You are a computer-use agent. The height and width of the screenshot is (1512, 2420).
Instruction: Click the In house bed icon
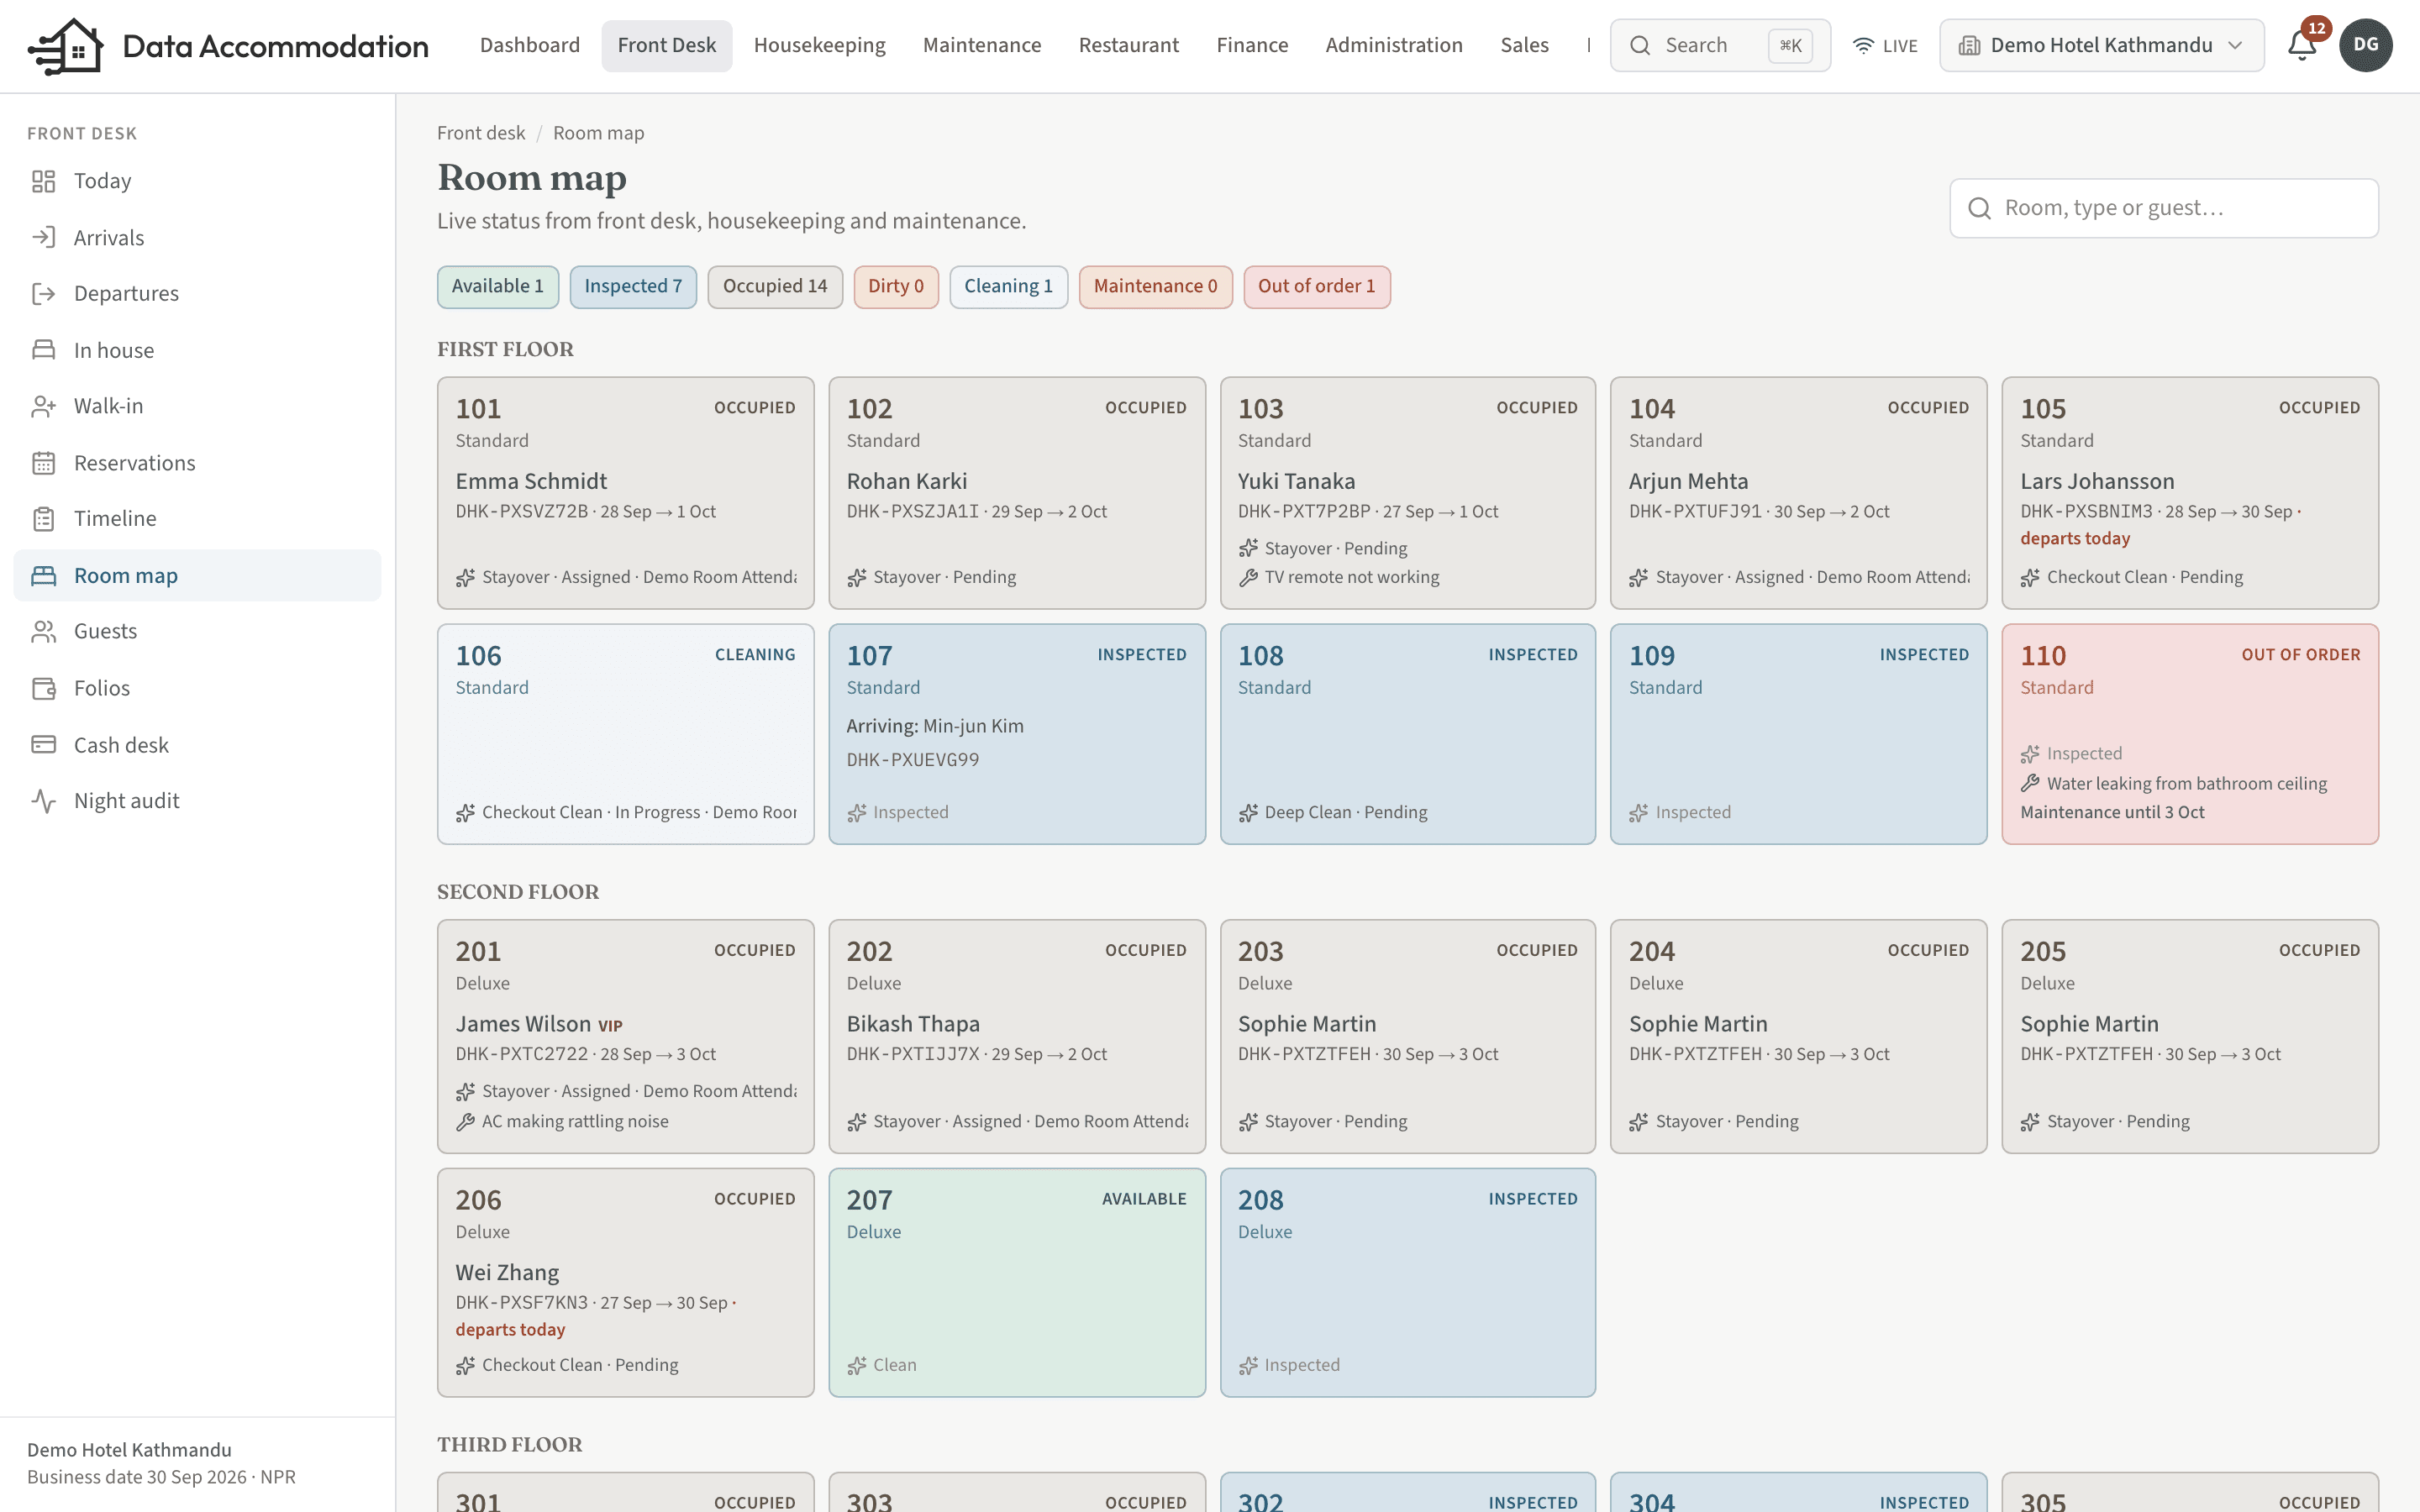click(43, 350)
